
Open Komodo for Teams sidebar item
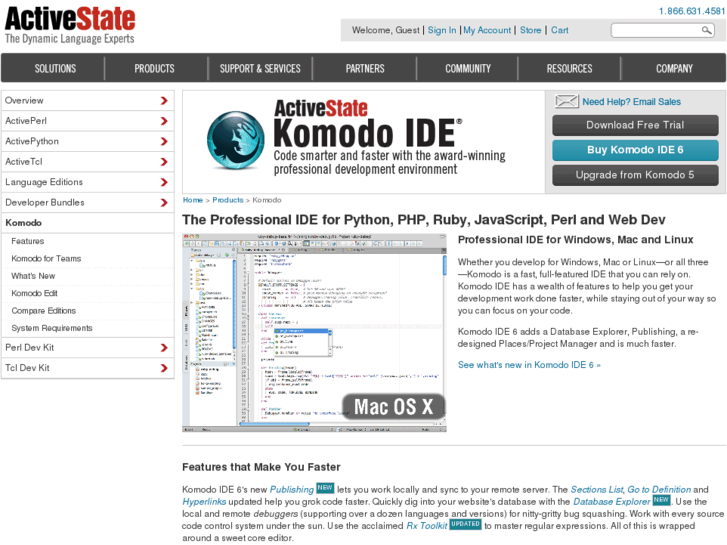click(x=46, y=259)
